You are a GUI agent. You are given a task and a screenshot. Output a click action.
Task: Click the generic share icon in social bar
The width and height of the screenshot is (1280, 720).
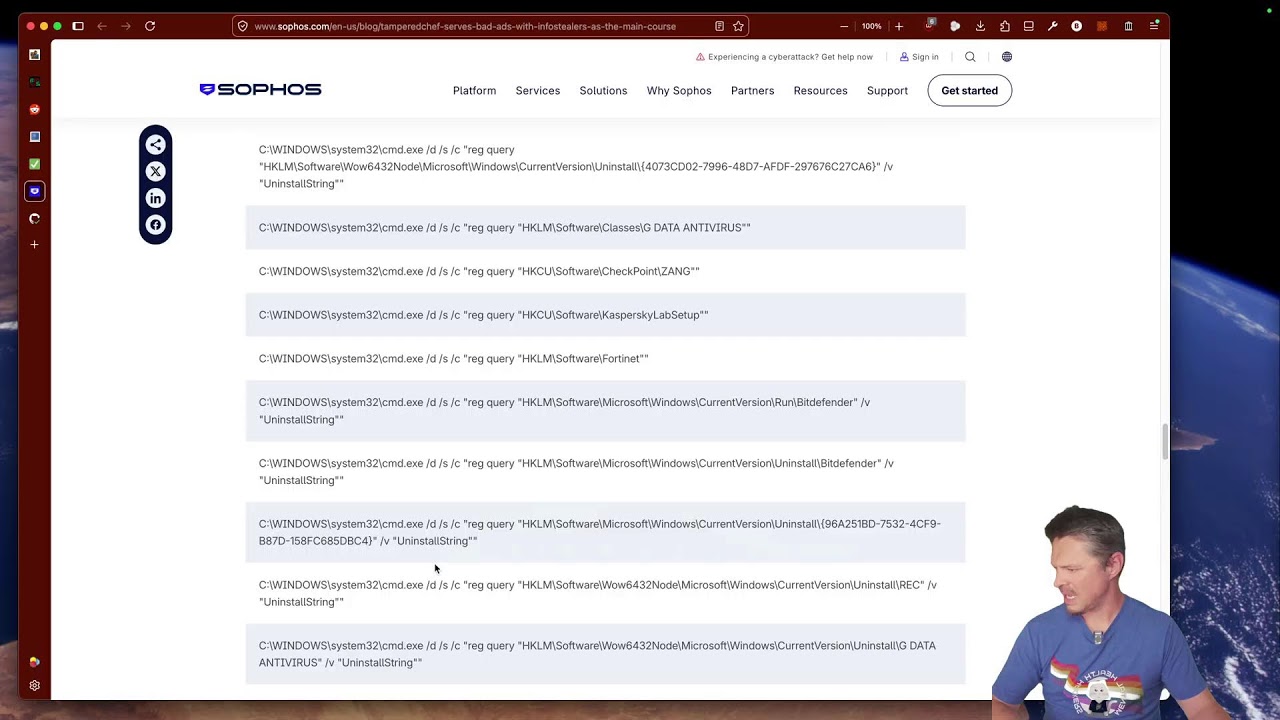point(155,145)
